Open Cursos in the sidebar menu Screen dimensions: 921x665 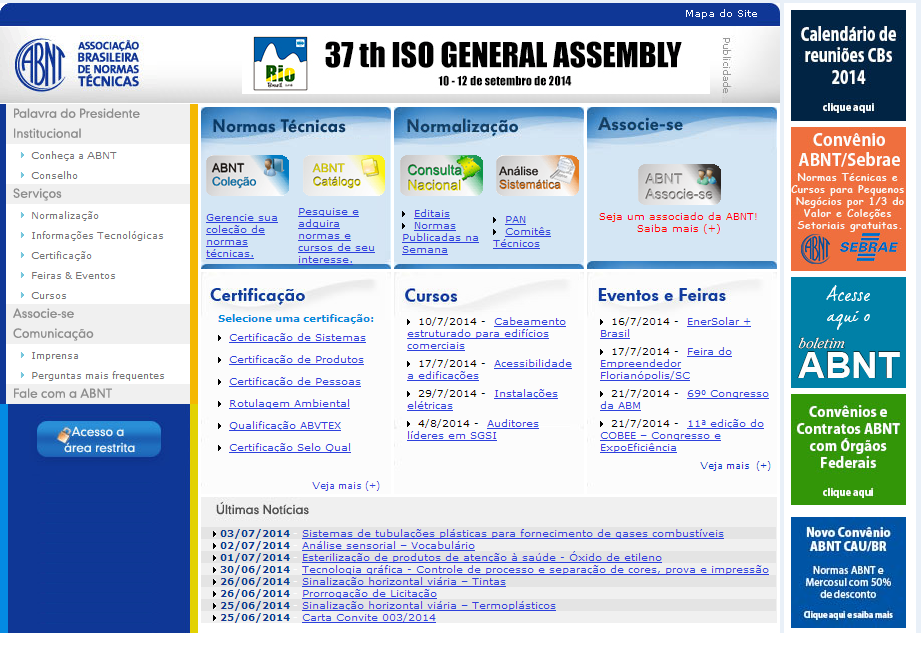49,295
